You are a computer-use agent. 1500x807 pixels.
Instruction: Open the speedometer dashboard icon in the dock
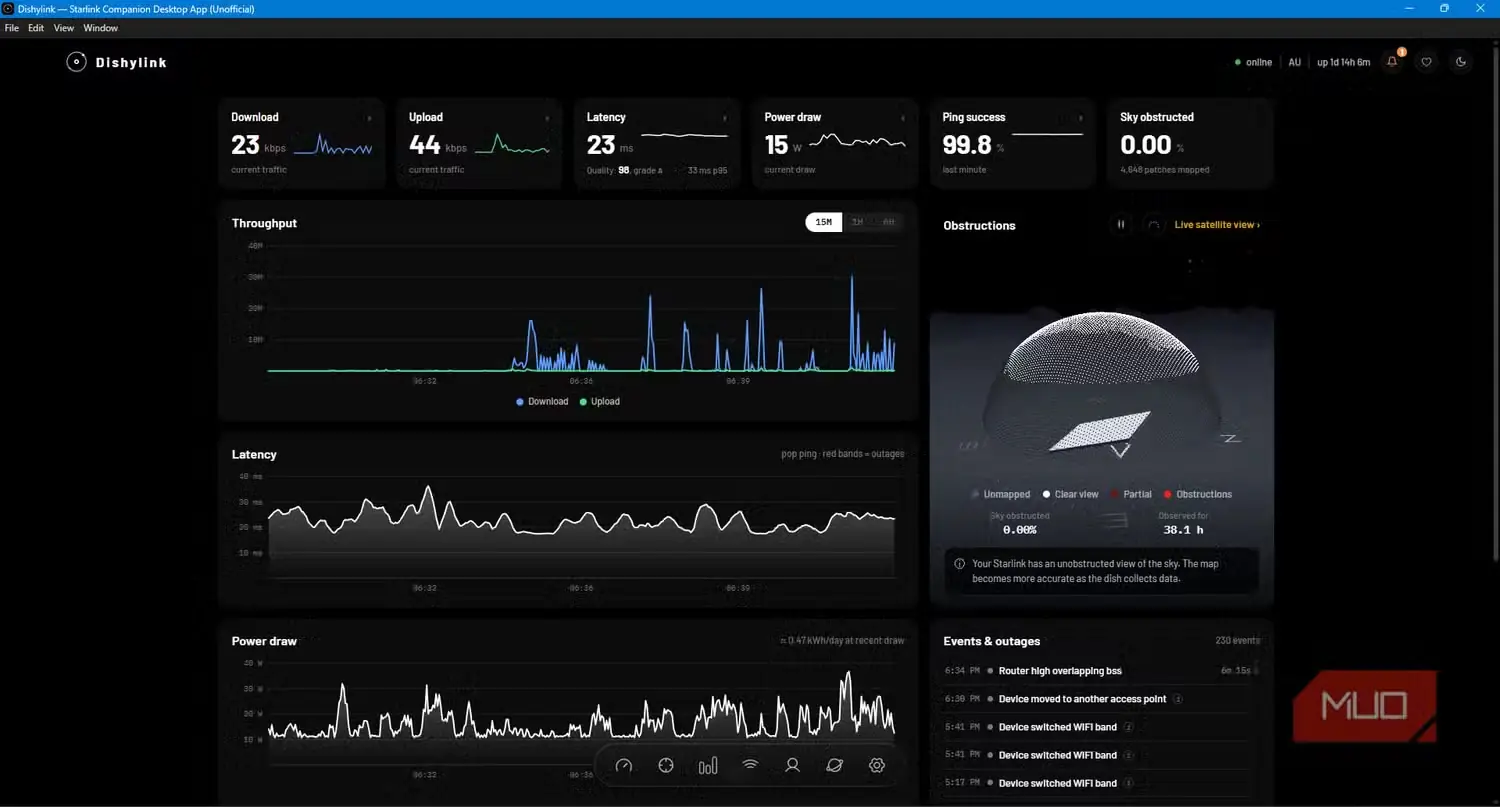624,766
